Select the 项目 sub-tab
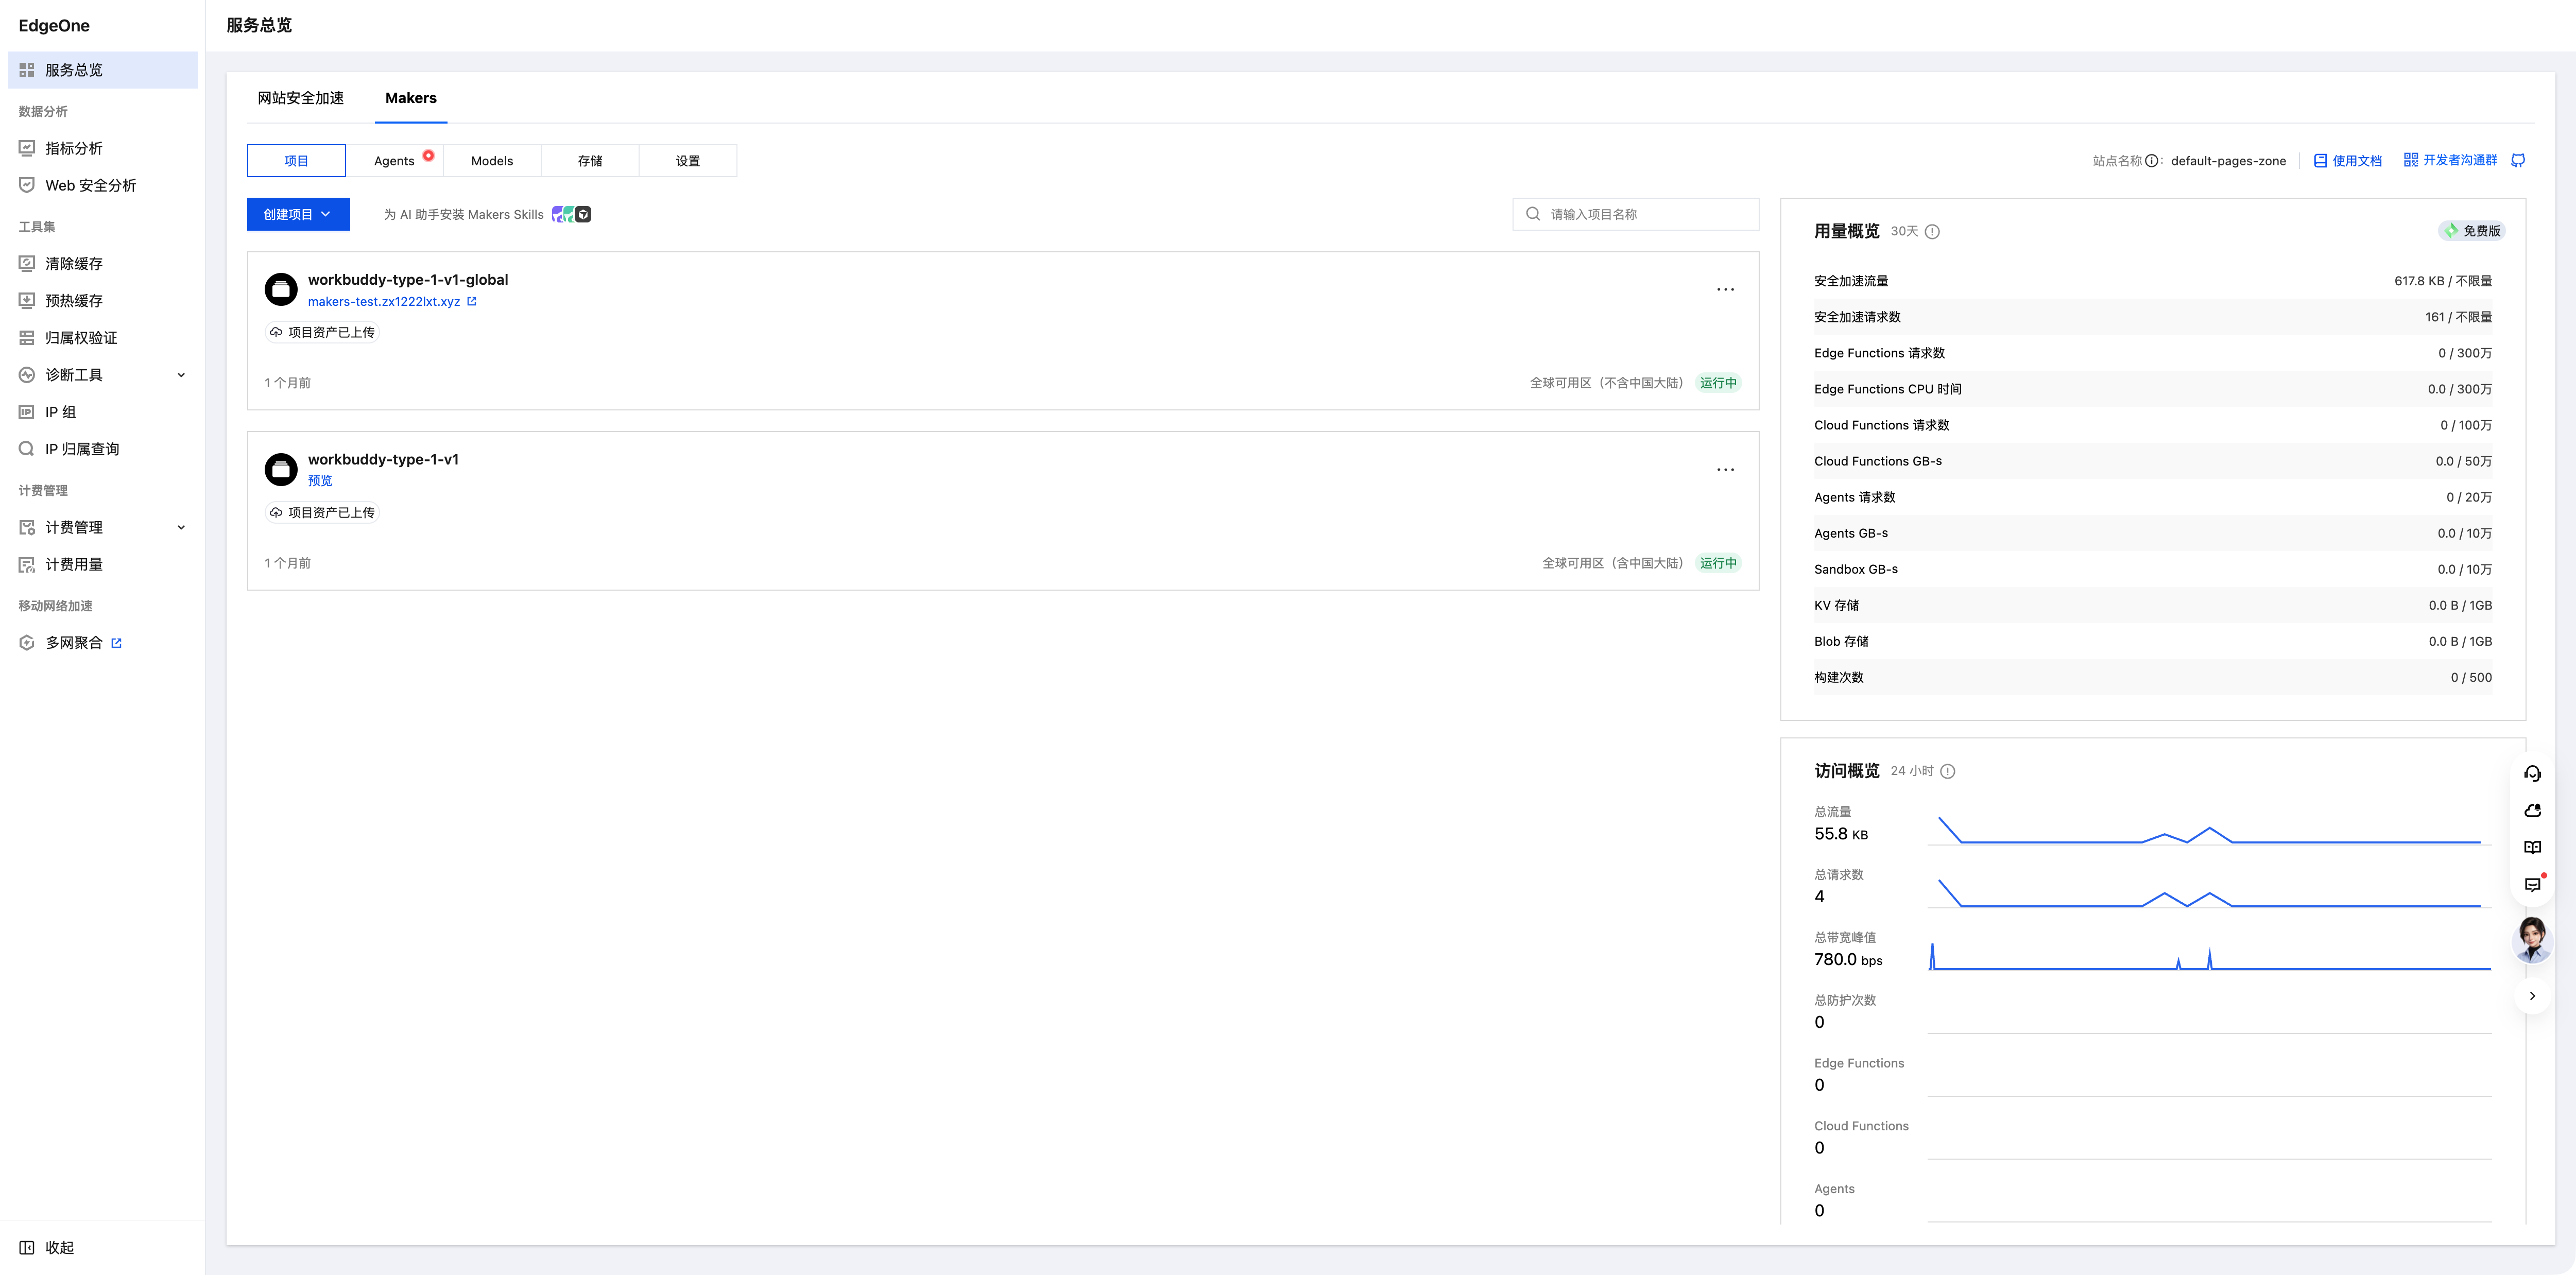 (296, 161)
